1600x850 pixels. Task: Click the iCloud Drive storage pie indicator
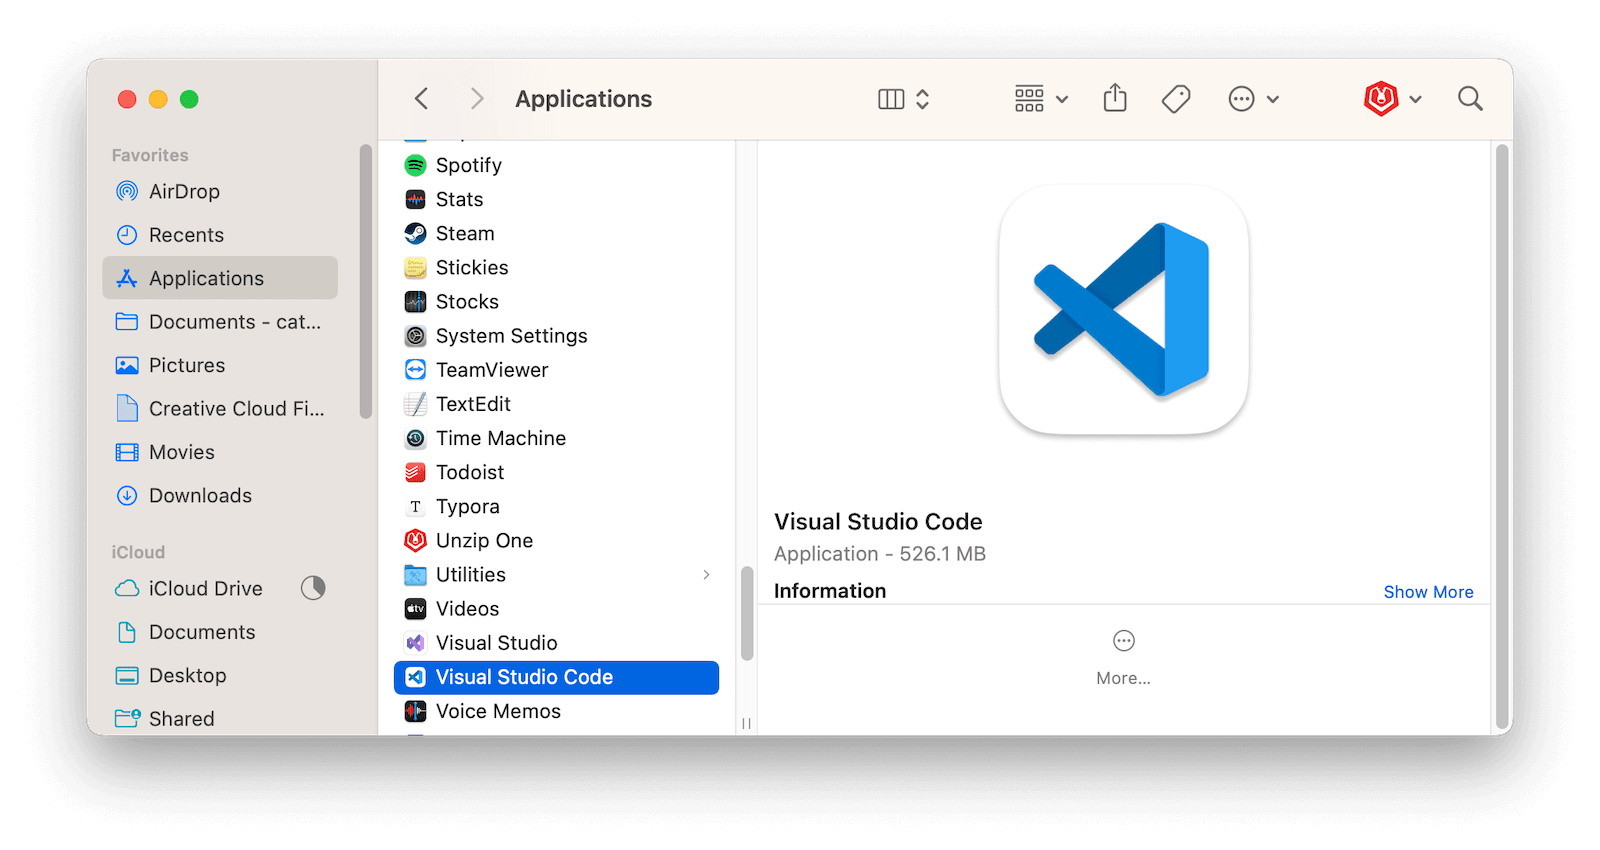(313, 588)
